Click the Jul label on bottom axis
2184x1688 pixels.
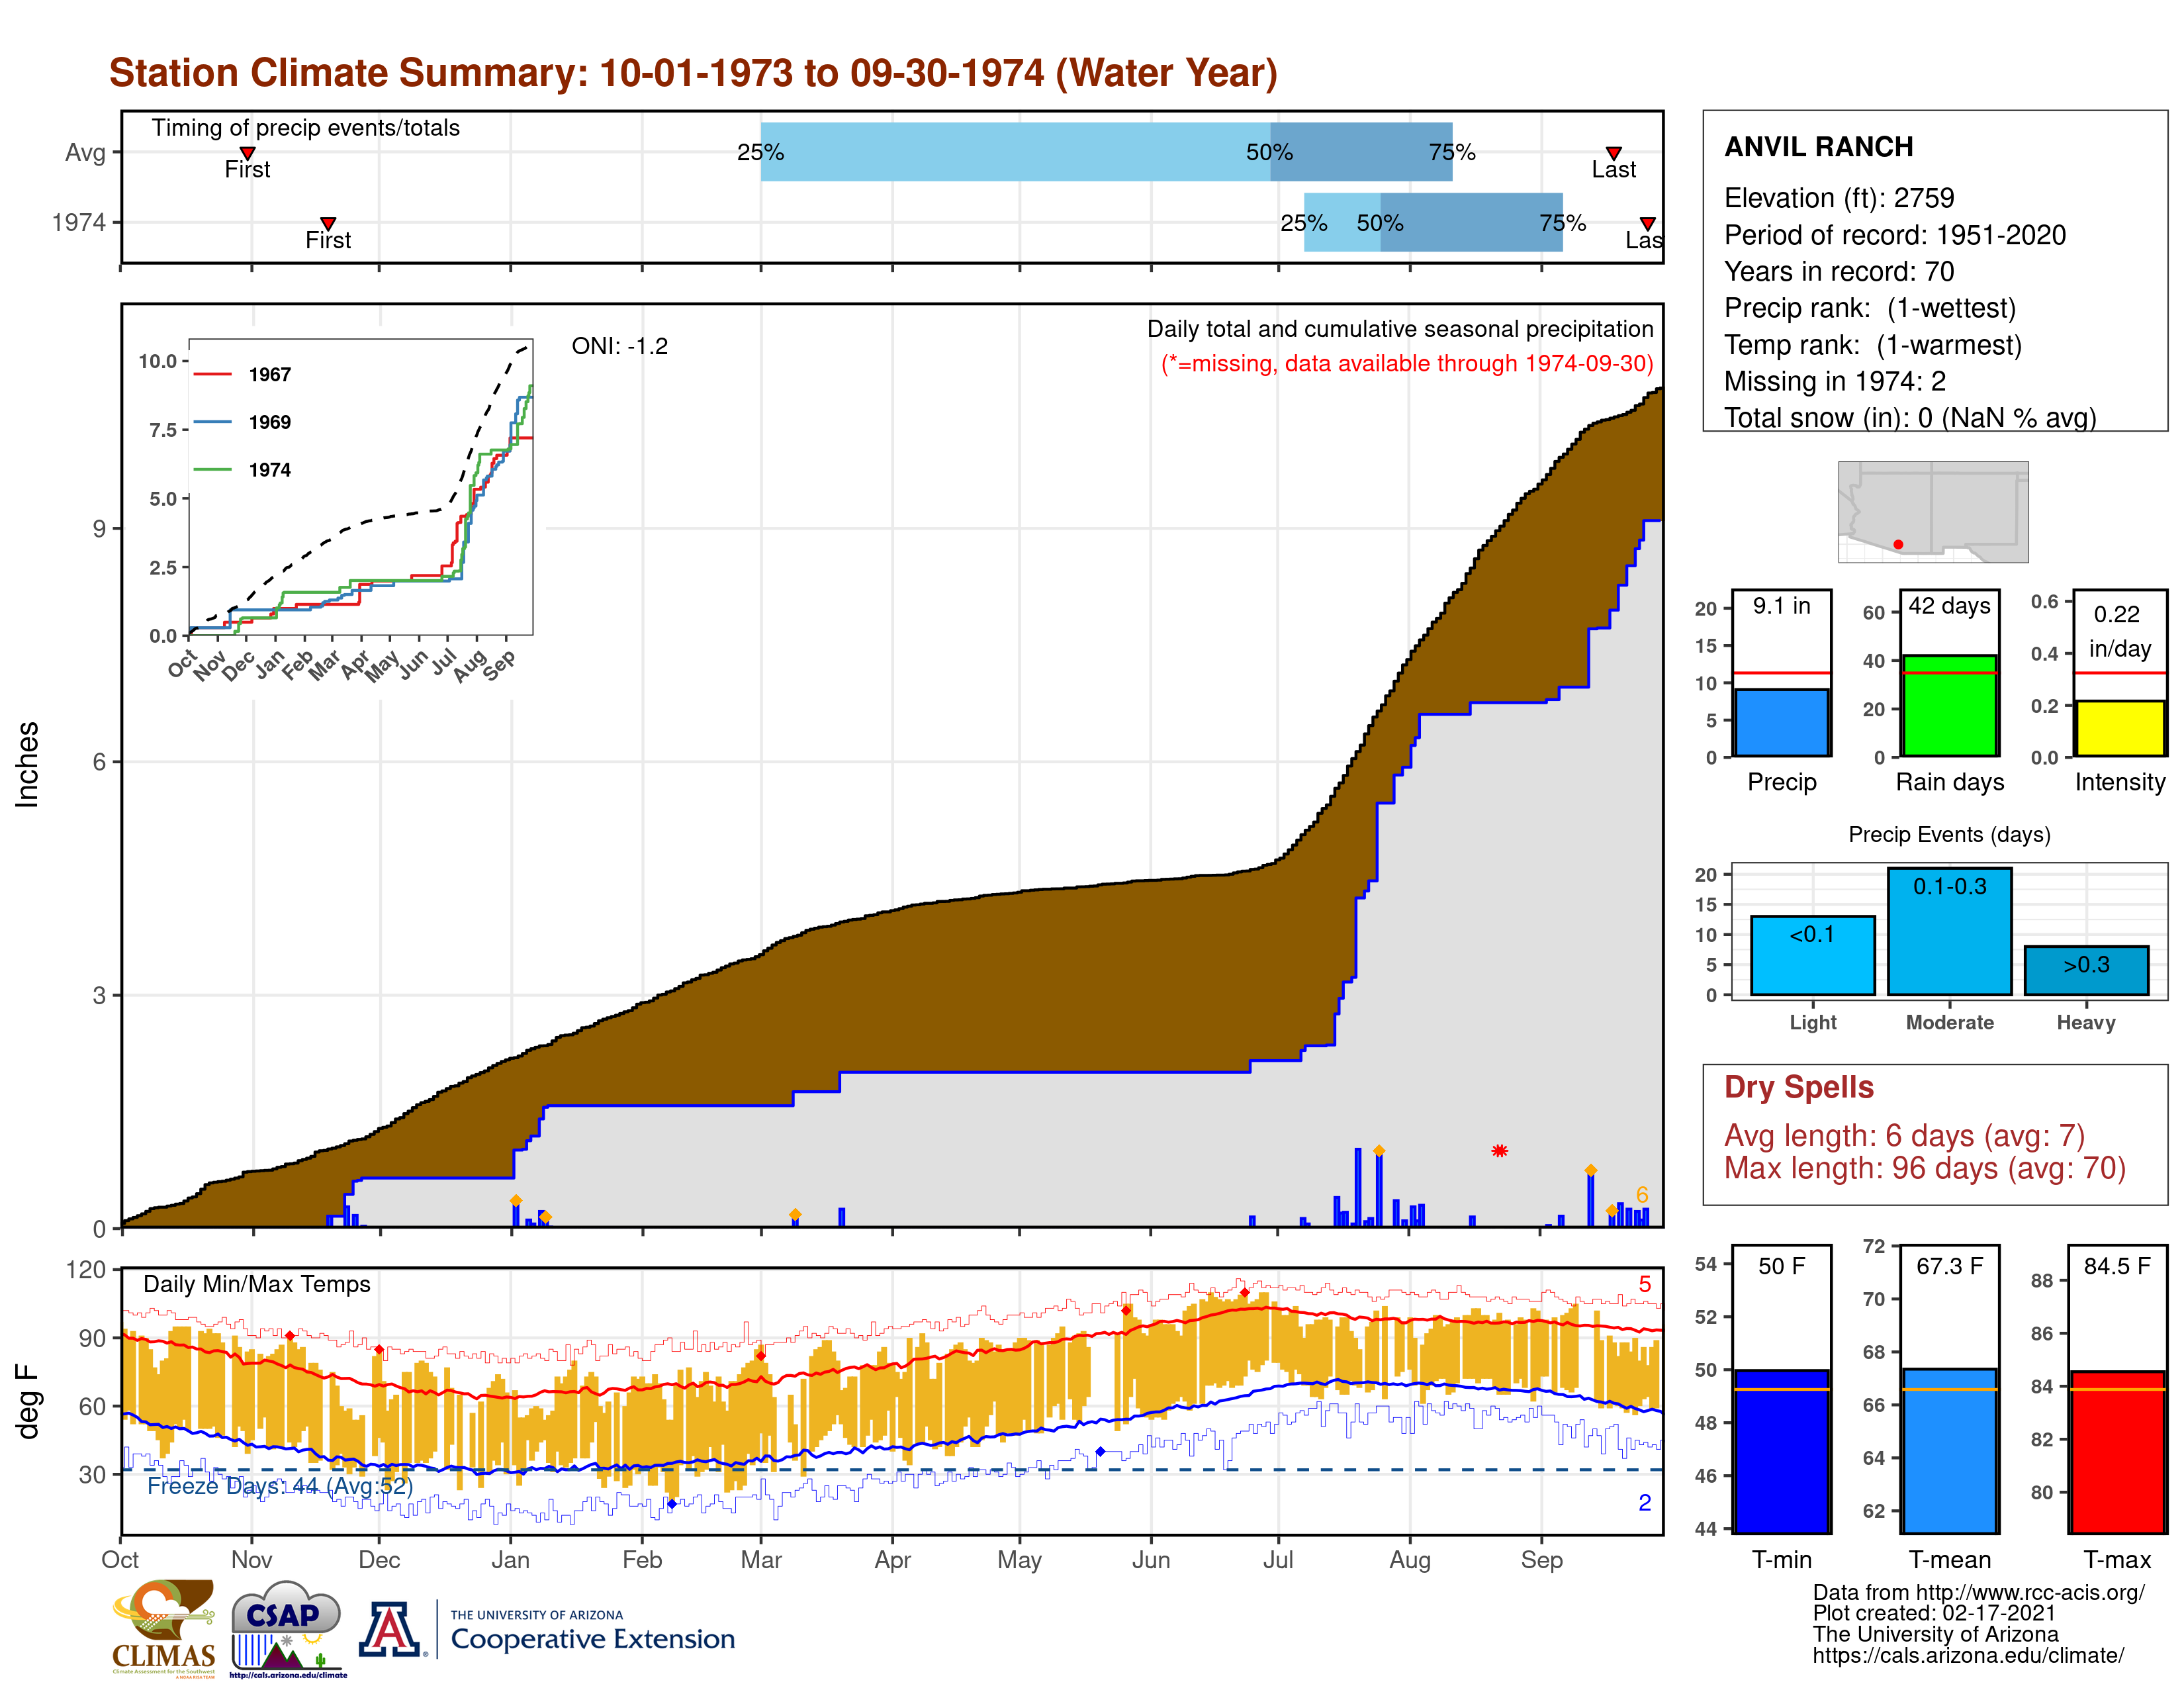1278,1560
